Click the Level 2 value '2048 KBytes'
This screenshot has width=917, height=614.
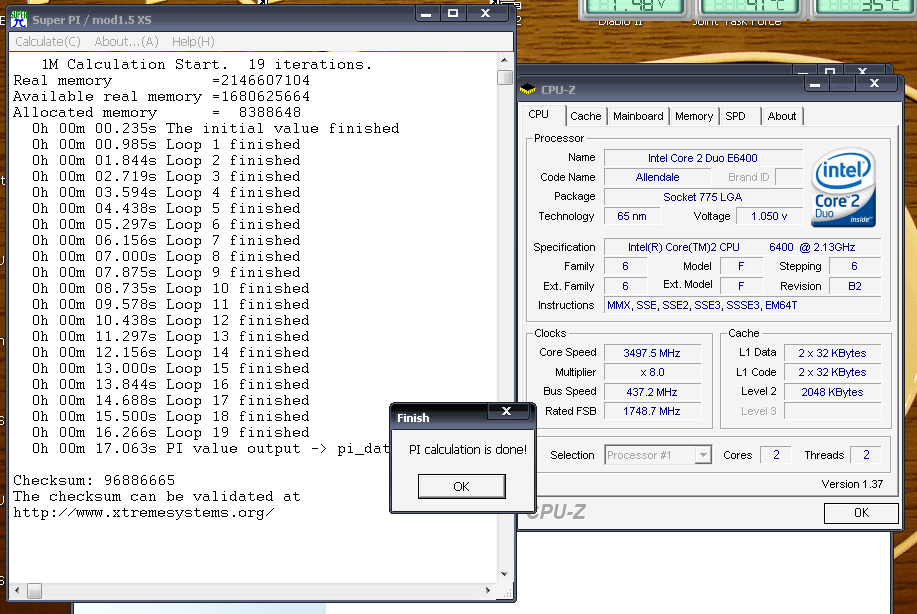pyautogui.click(x=832, y=392)
